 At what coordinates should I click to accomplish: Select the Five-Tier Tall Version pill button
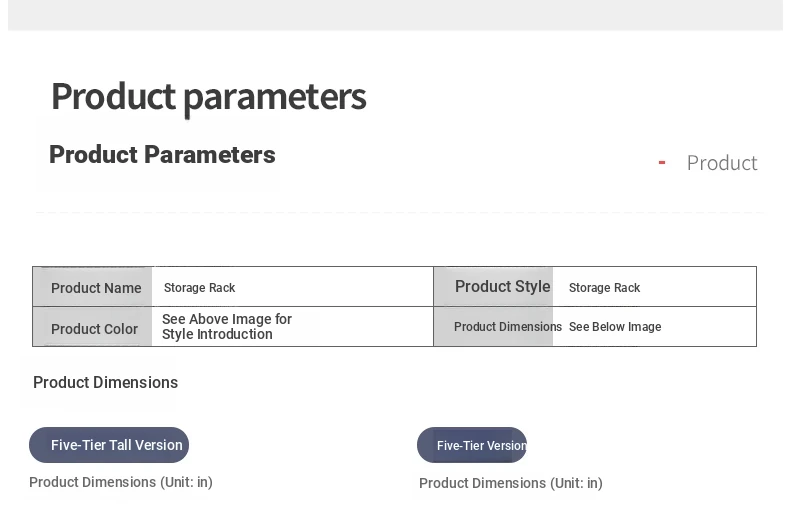109,445
